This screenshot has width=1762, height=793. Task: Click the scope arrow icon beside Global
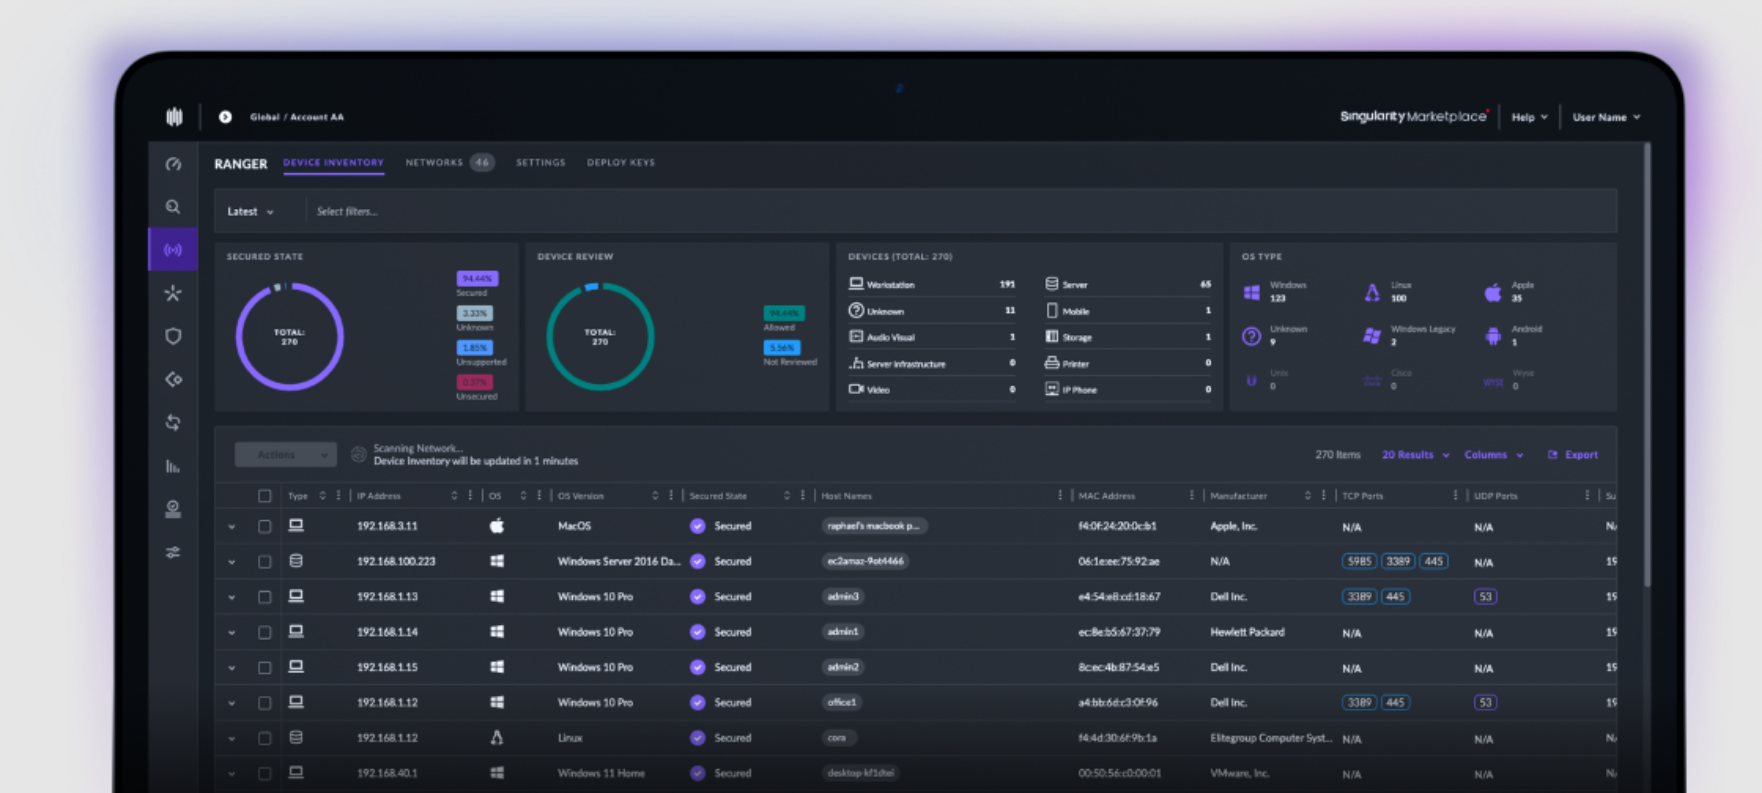click(225, 117)
